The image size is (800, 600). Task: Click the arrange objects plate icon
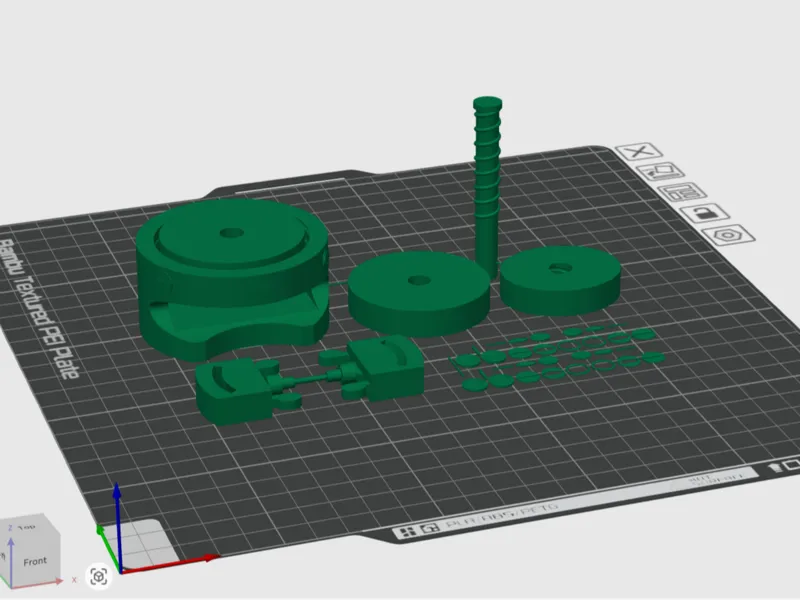tap(682, 192)
